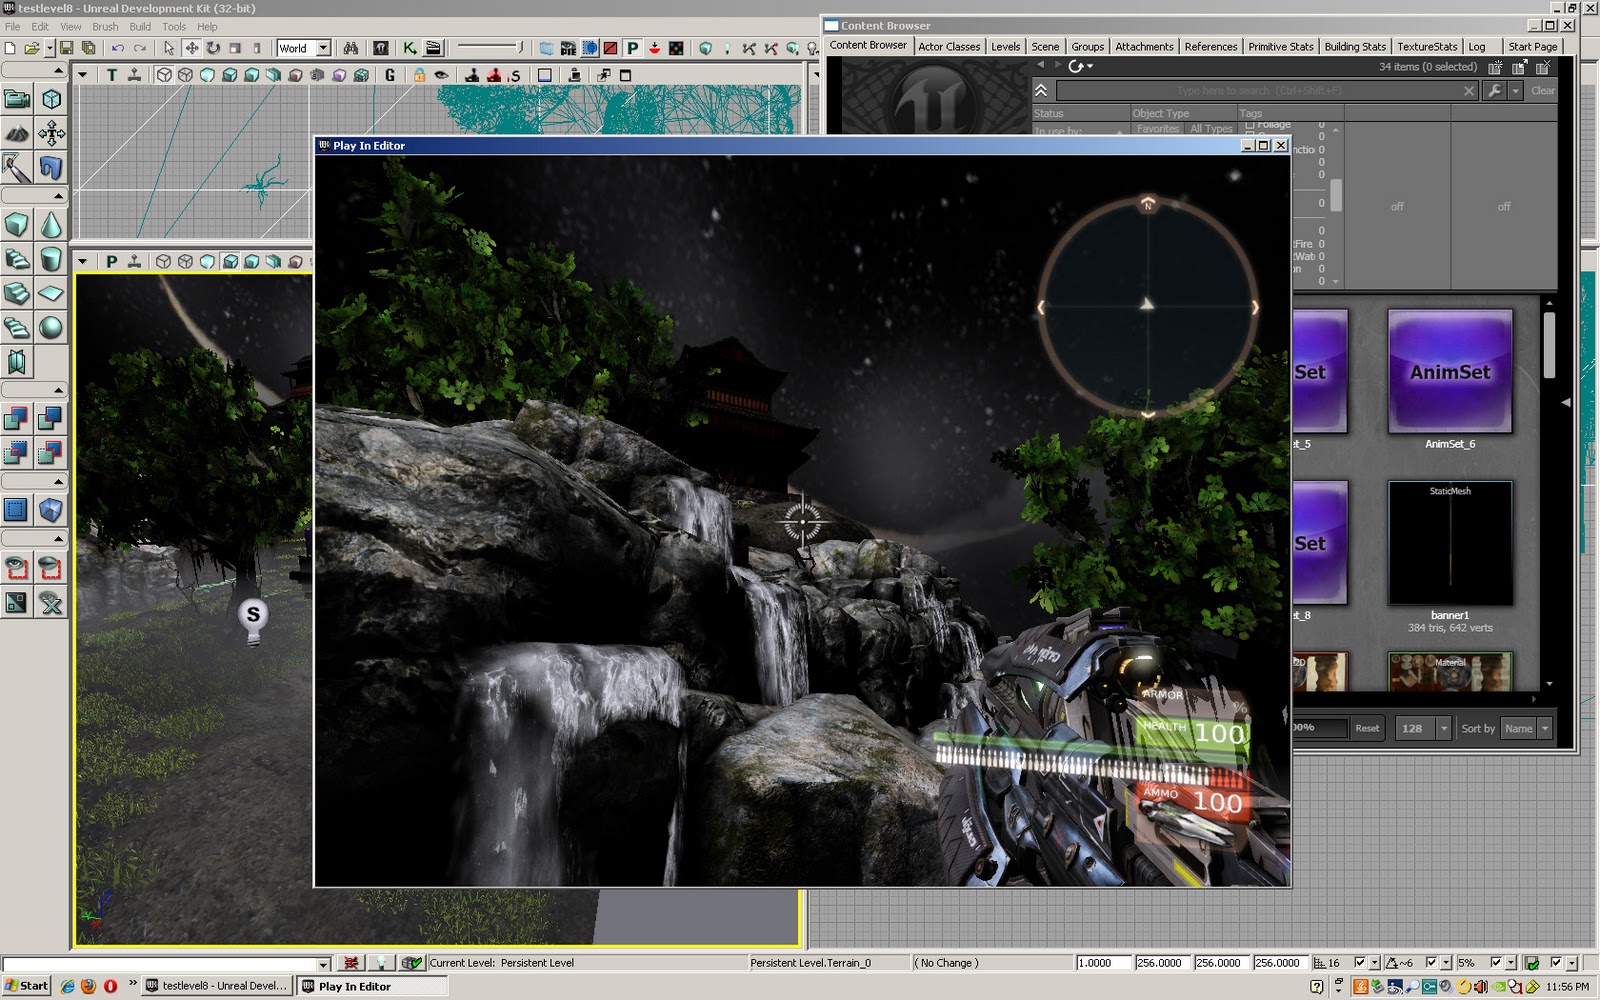This screenshot has height=1000, width=1600.
Task: Expand the upper viewport options dropdown arrow
Action: tap(83, 75)
